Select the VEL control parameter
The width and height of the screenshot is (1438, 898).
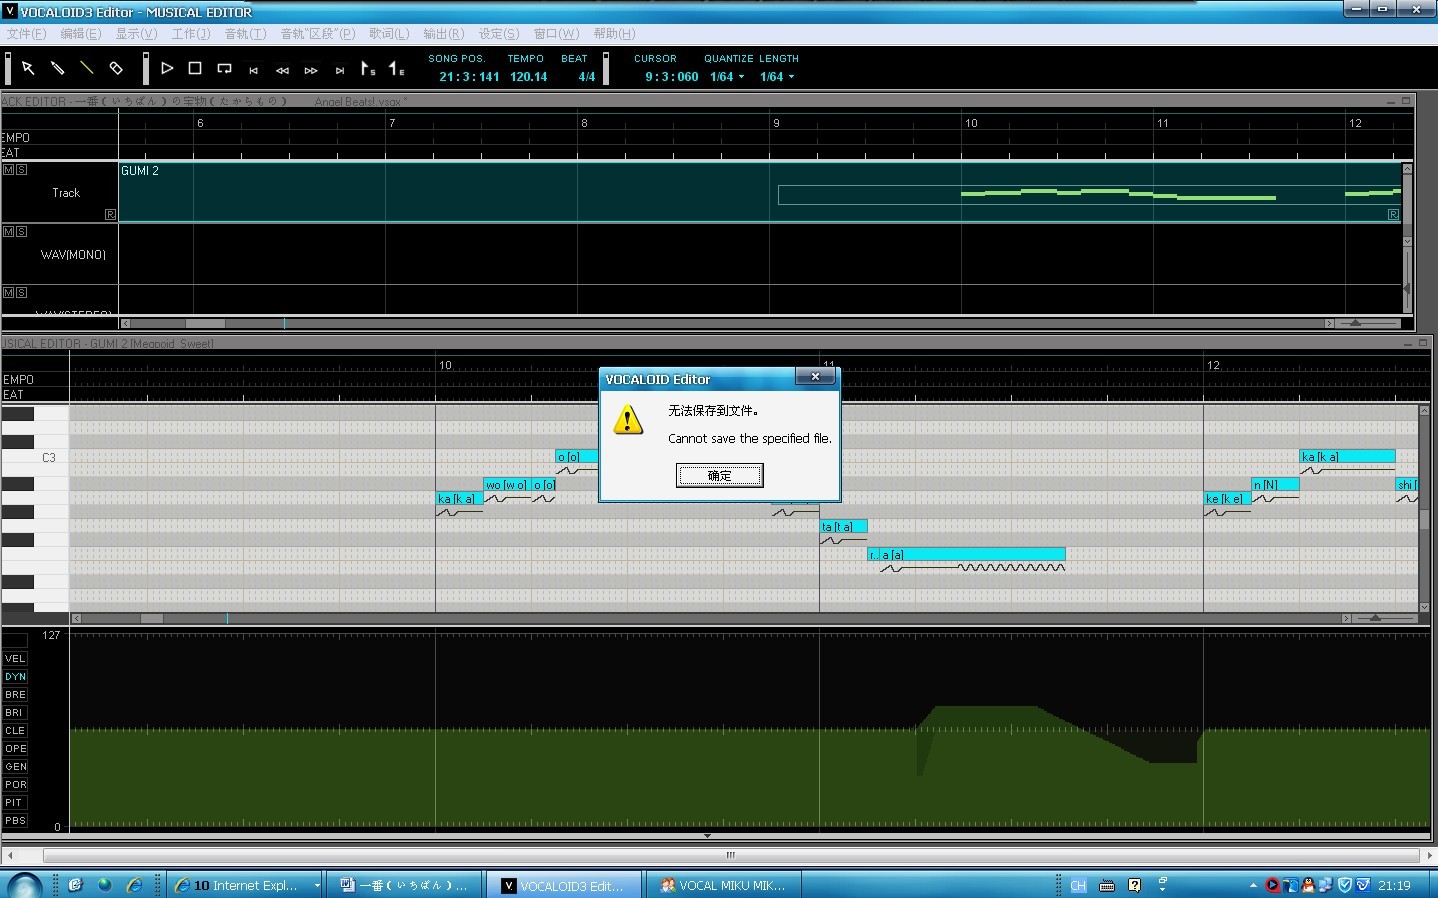[x=15, y=659]
